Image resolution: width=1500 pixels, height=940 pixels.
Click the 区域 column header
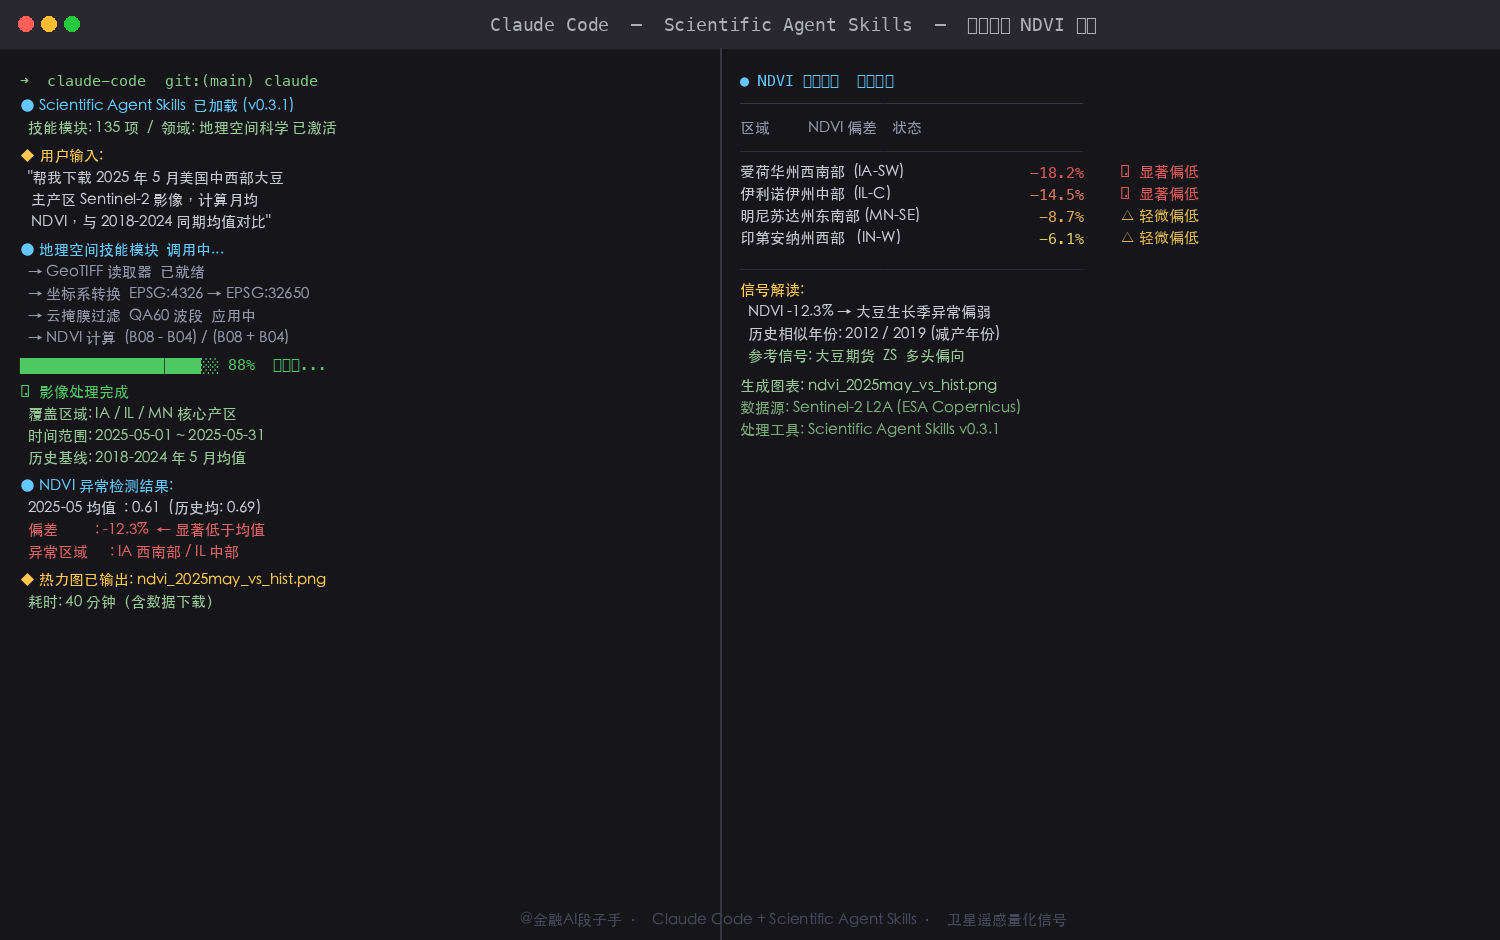coord(755,128)
